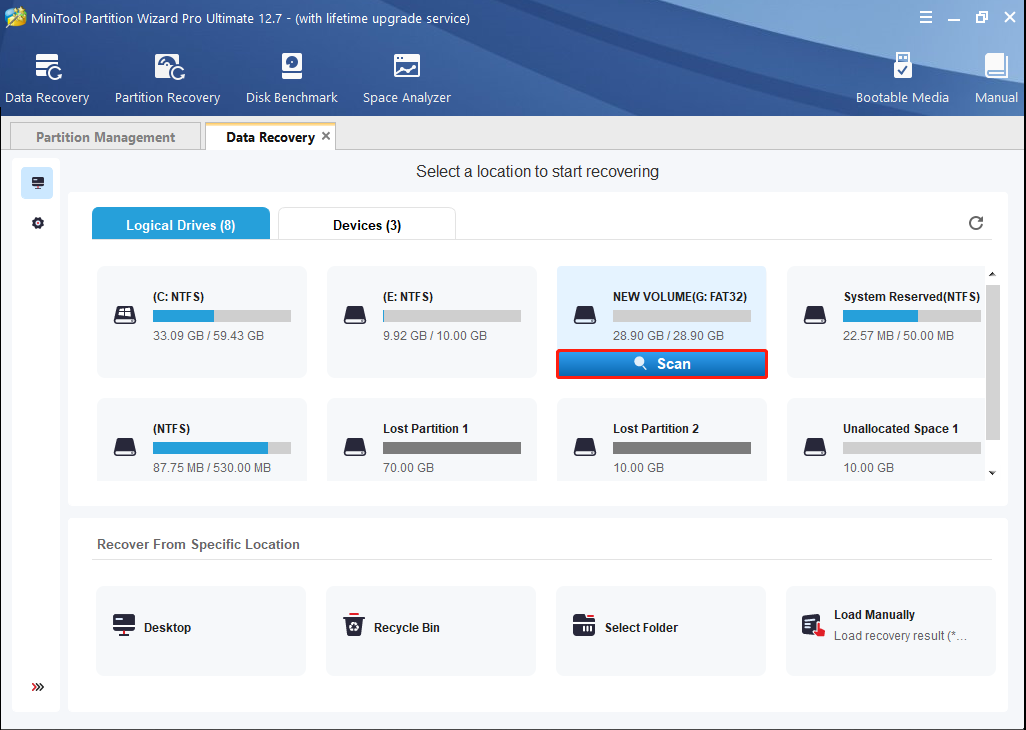
Task: Click the 530 MB (NTFS) disk icon
Action: 125,447
